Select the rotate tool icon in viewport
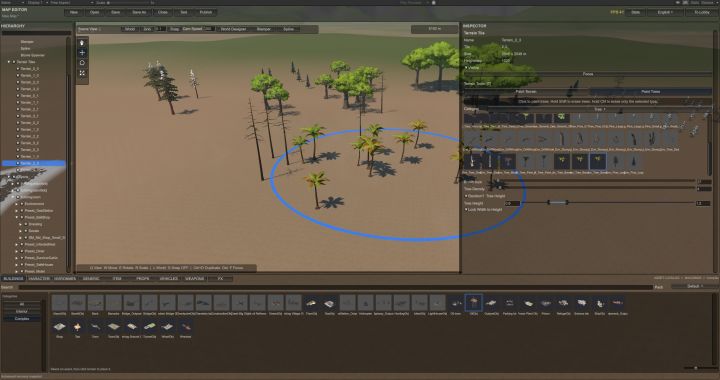Image resolution: width=720 pixels, height=380 pixels. click(82, 63)
